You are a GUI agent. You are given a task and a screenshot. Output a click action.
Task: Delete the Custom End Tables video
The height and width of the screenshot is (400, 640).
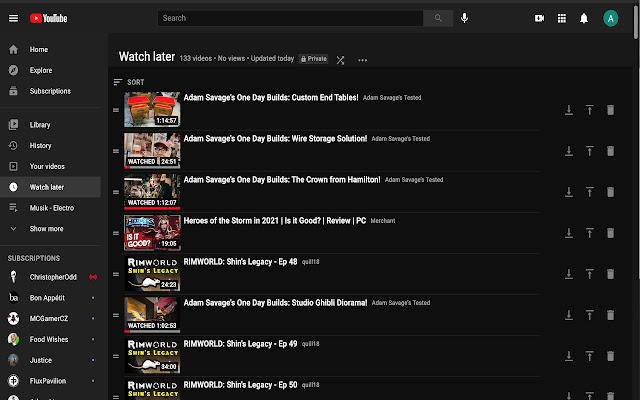click(x=610, y=110)
